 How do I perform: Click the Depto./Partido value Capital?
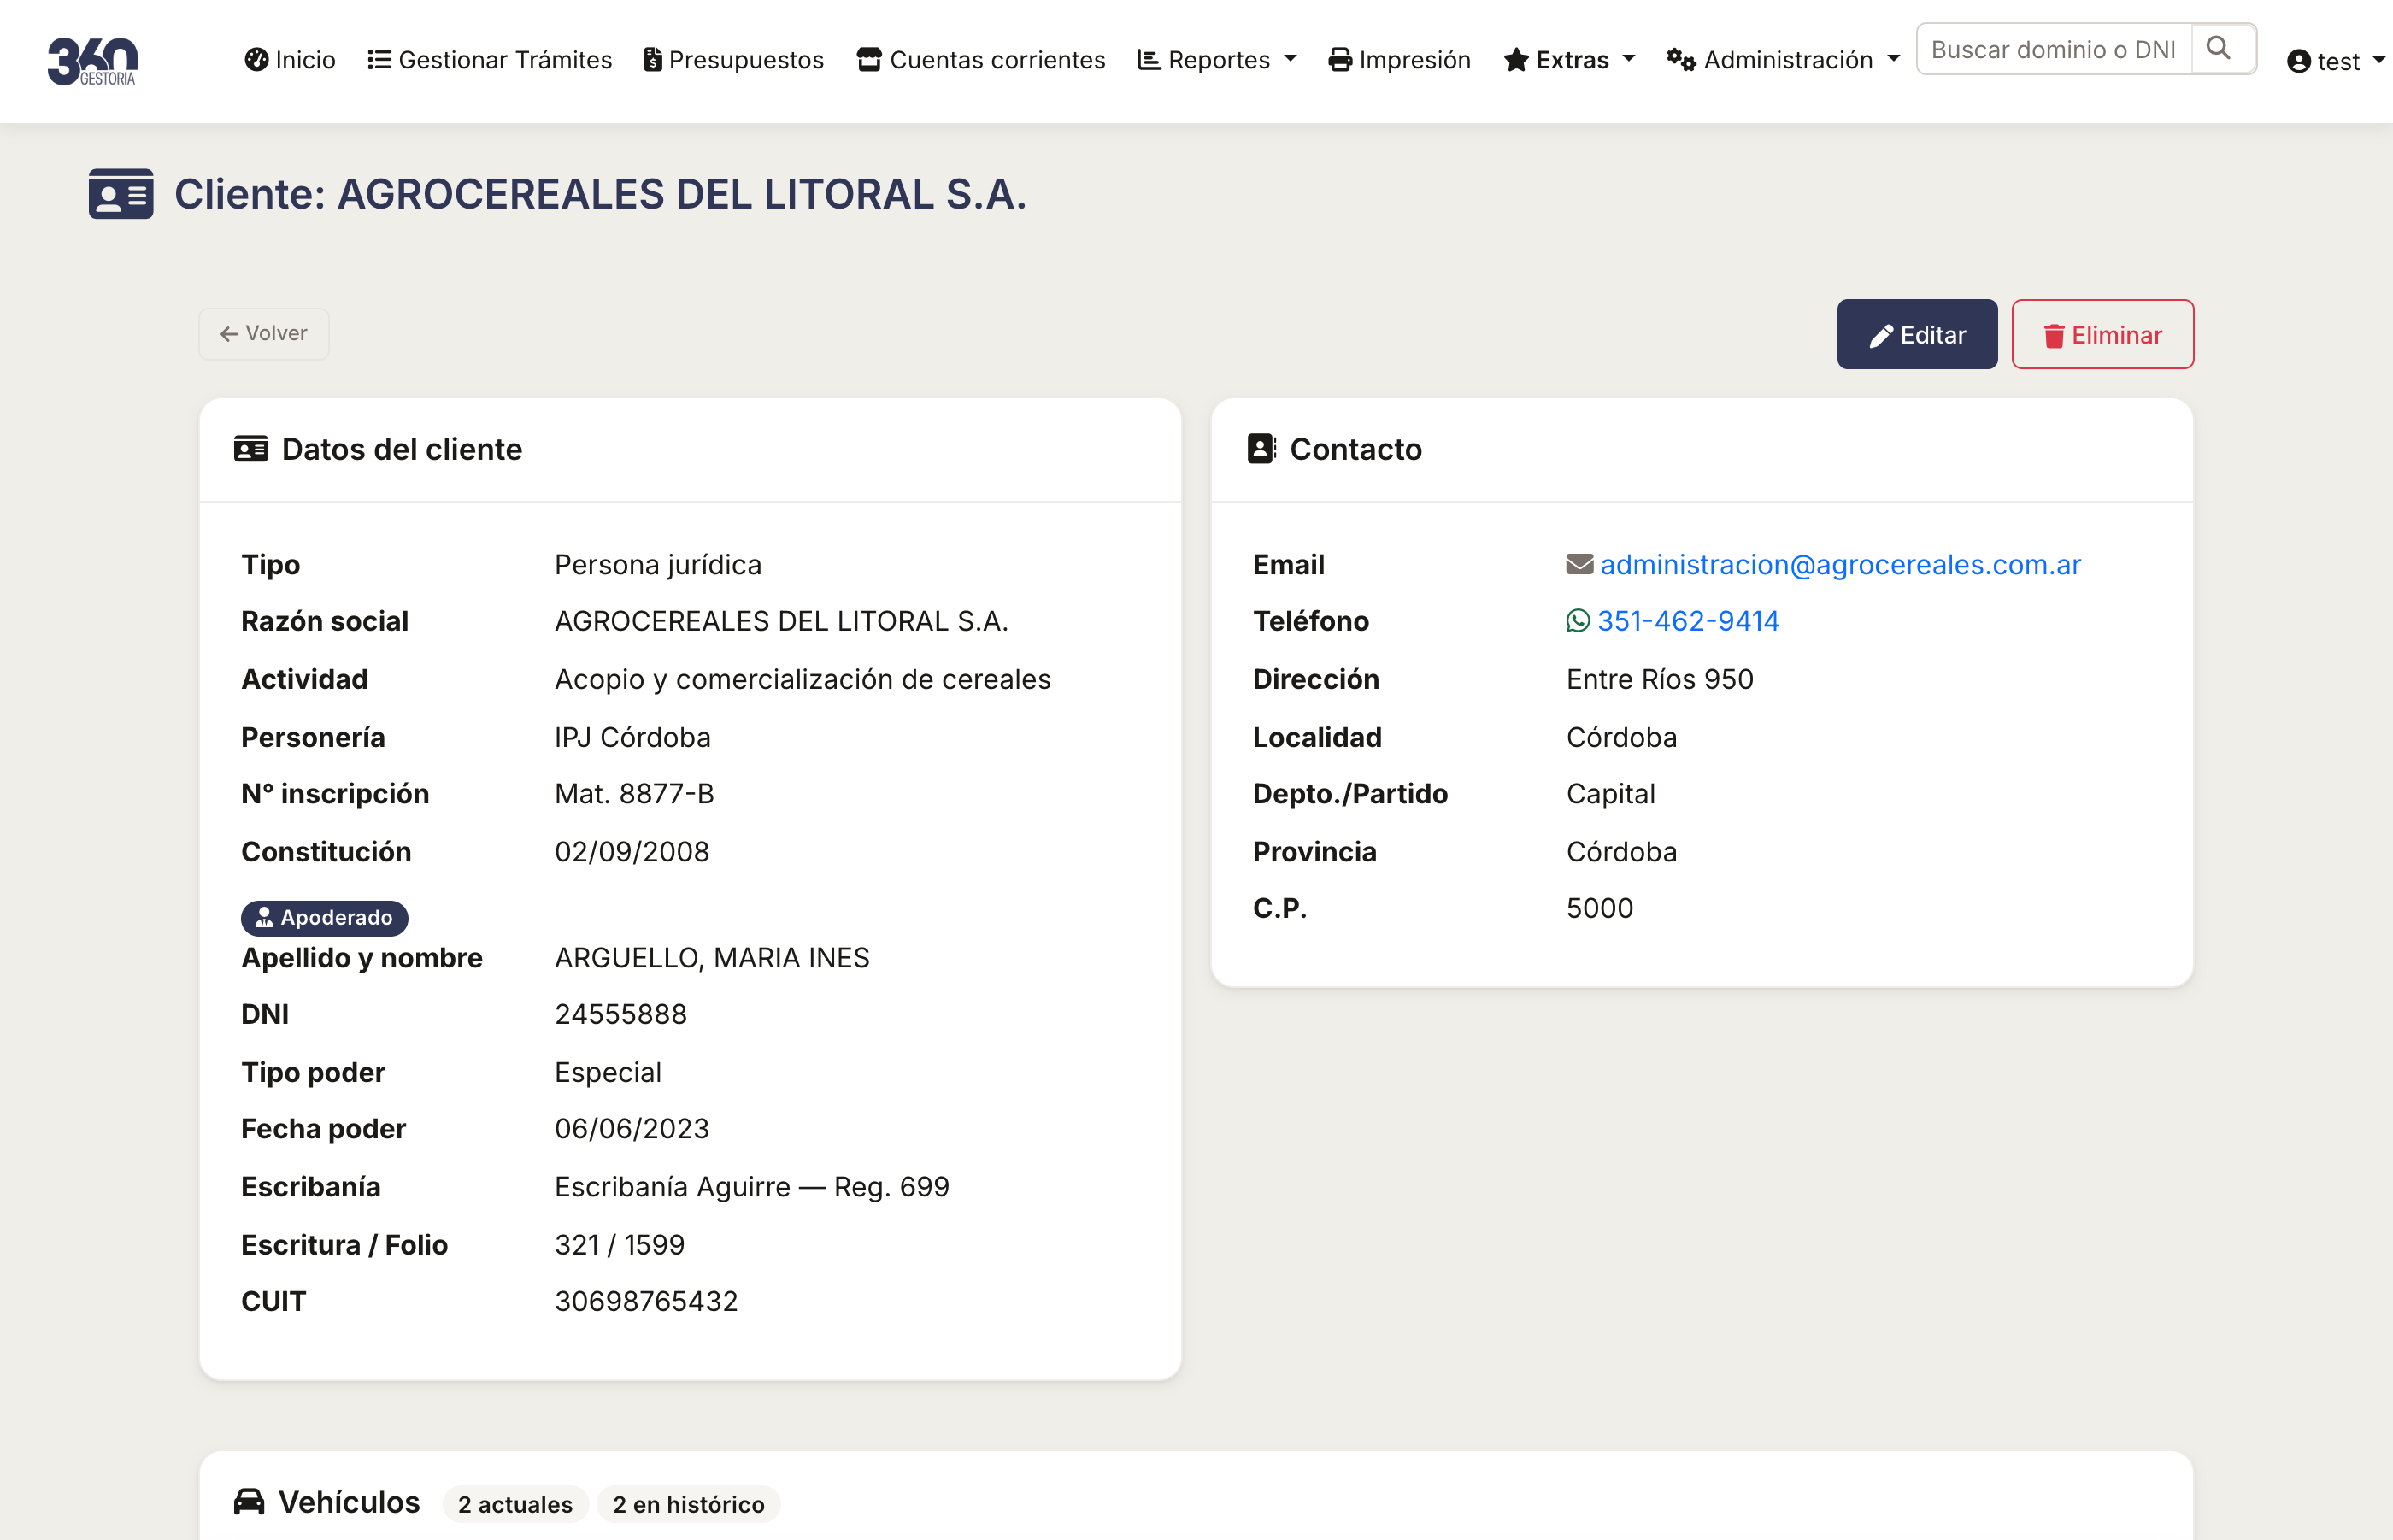(1611, 794)
